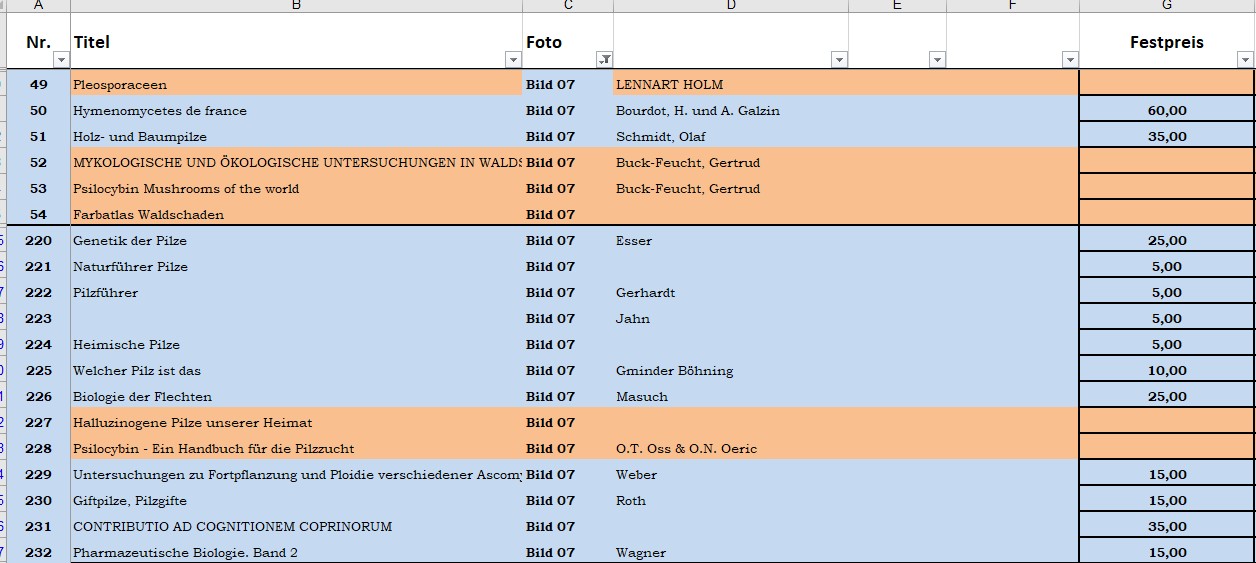
Task: Open the Nr. column filter dropdown
Action: (61, 60)
